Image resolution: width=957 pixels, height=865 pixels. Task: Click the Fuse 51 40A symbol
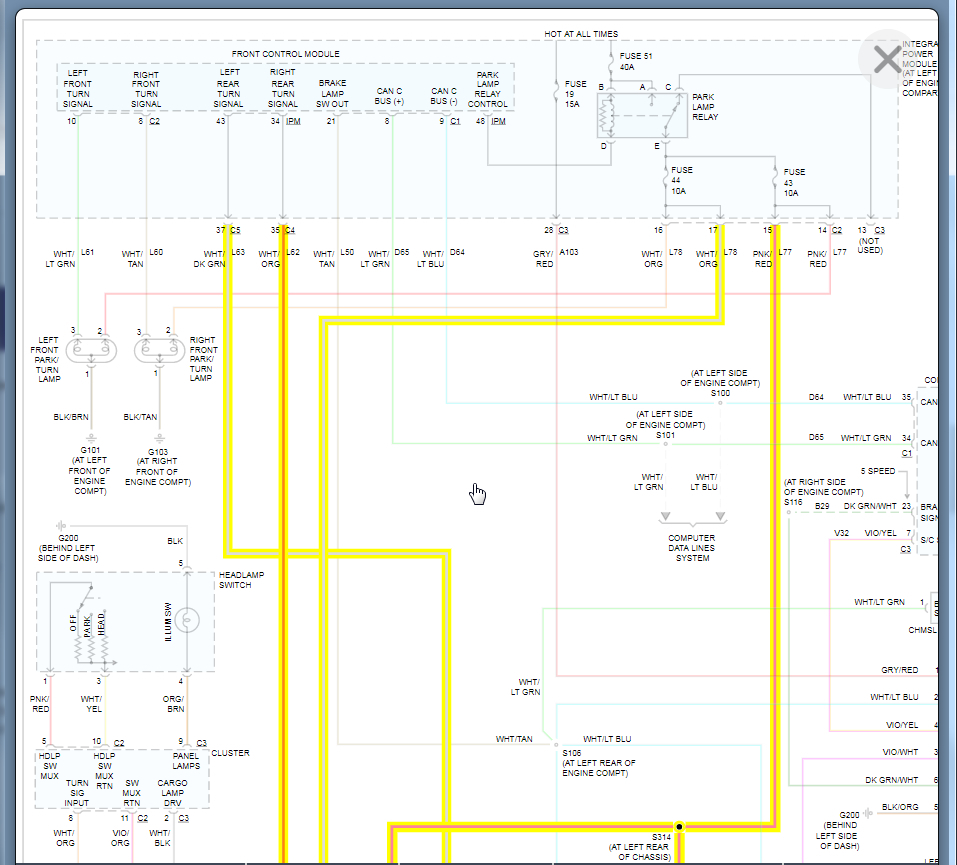[x=610, y=61]
